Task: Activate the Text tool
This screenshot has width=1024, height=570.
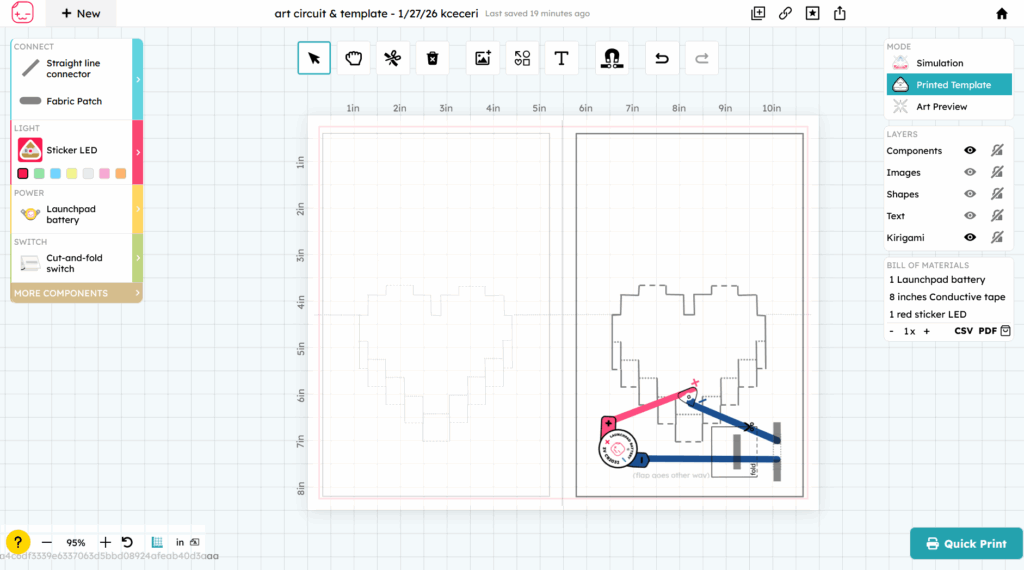Action: tap(561, 58)
